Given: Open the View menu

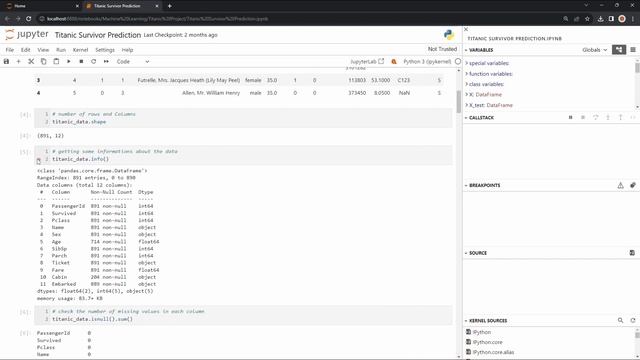Looking at the screenshot, I should pos(43,50).
